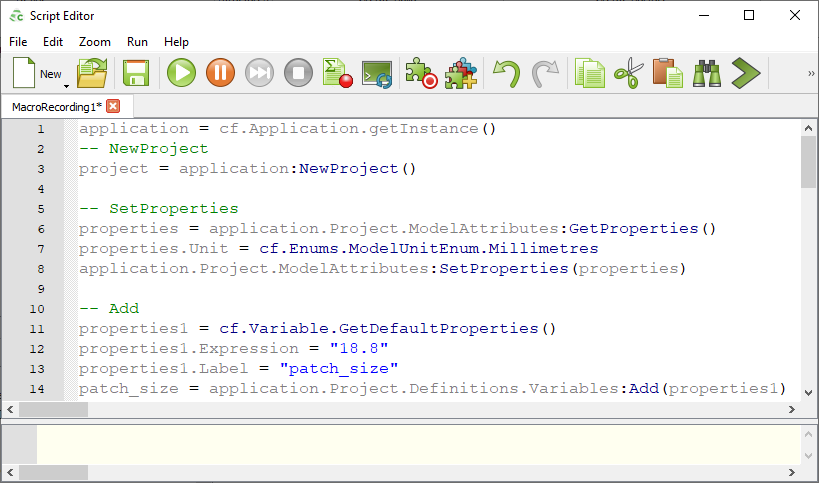Click editor vertical scrollbar down arrow
The width and height of the screenshot is (819, 483).
[808, 393]
